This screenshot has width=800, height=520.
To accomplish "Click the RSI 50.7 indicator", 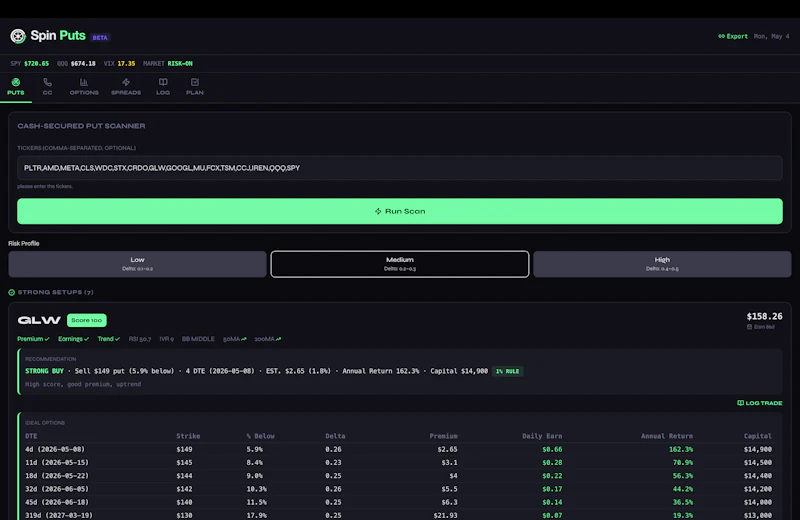I will 140,339.
